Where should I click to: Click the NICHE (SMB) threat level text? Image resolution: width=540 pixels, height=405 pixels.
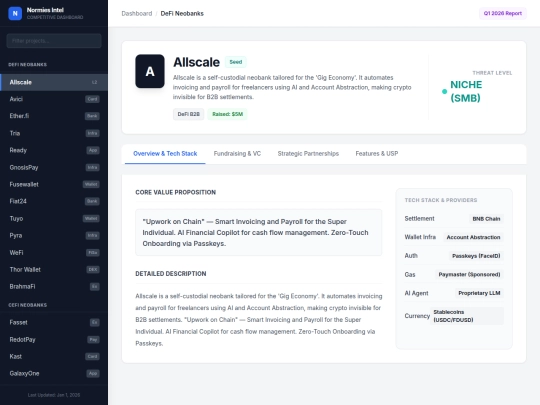tap(466, 91)
